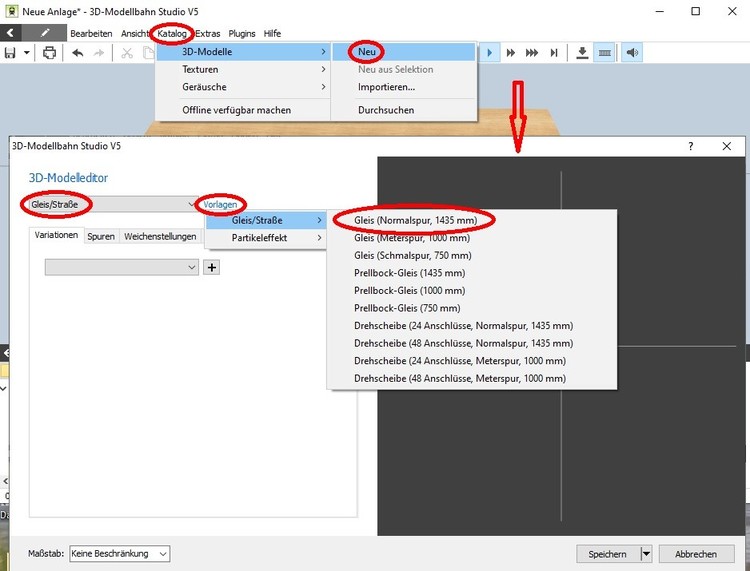
Task: Click the redo arrow icon
Action: click(99, 53)
